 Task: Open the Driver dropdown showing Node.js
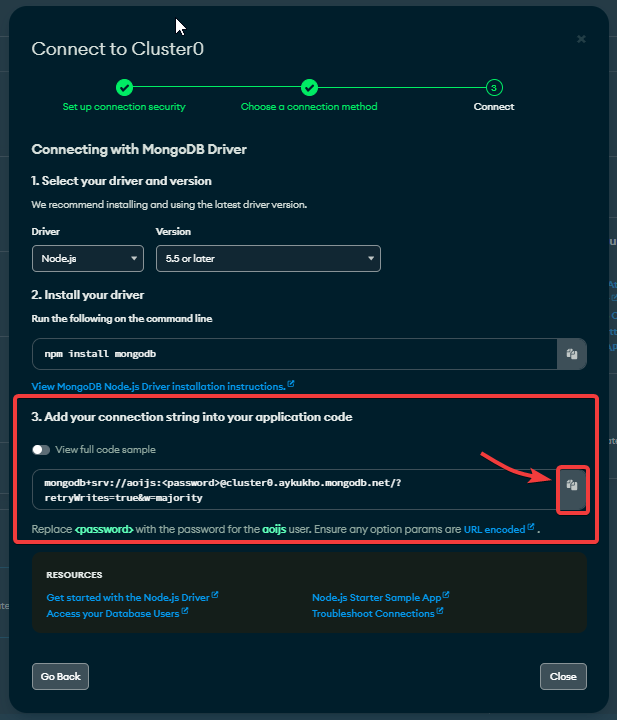pyautogui.click(x=88, y=259)
